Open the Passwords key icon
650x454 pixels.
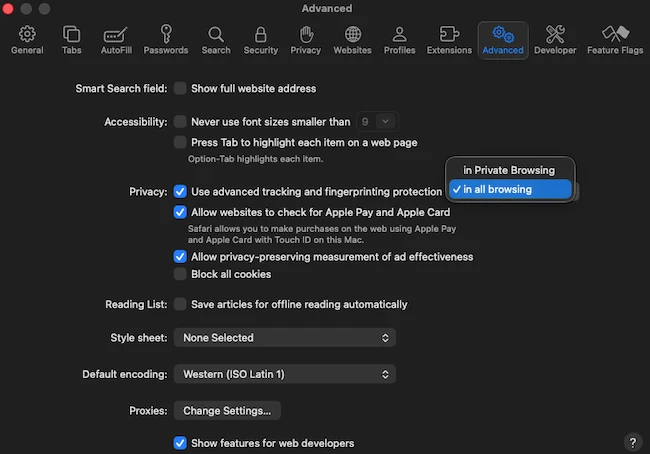[165, 40]
